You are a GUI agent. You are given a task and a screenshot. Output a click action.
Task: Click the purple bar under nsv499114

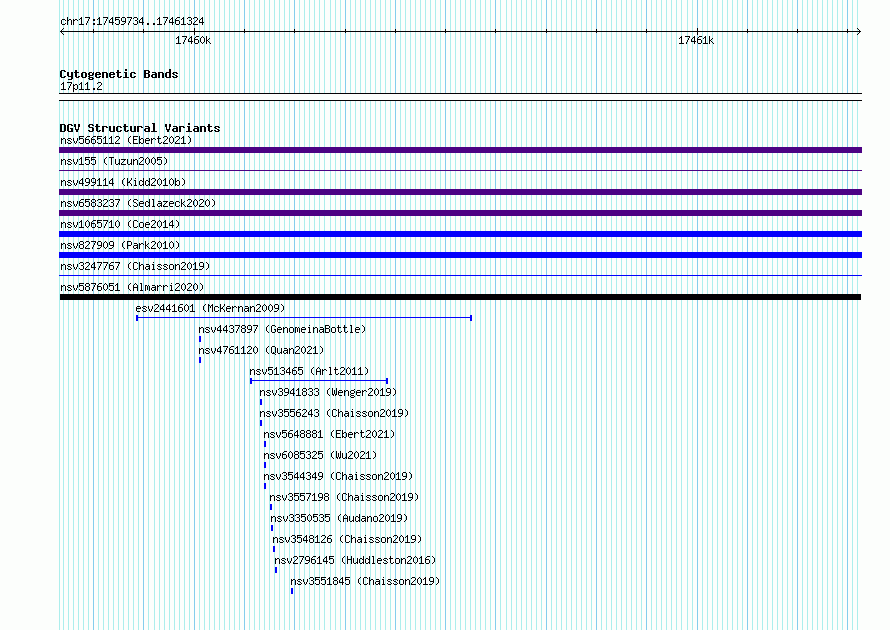460,192
